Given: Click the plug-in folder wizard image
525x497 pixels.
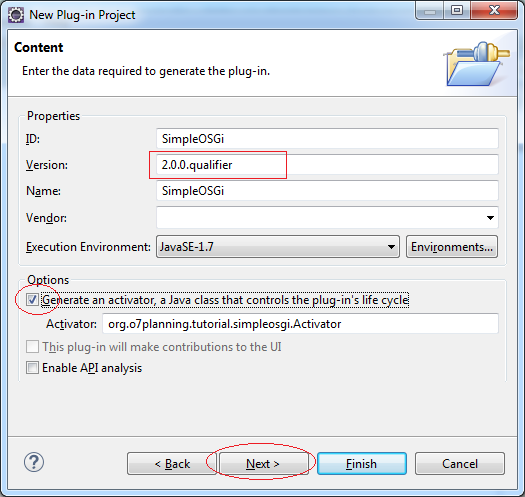Looking at the screenshot, I should click(477, 63).
